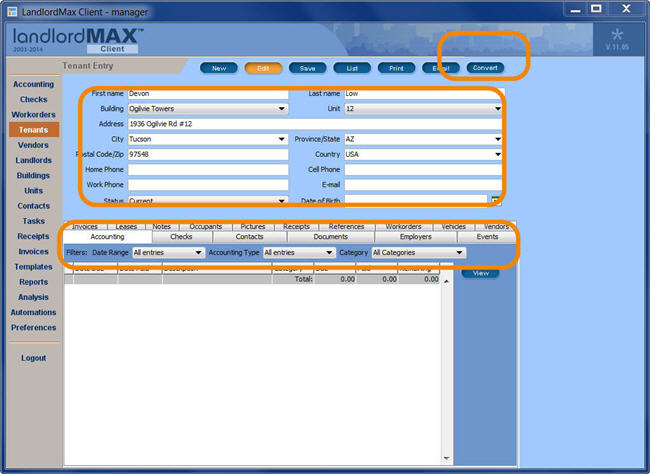Click the Convert button
The width and height of the screenshot is (650, 474).
[485, 68]
